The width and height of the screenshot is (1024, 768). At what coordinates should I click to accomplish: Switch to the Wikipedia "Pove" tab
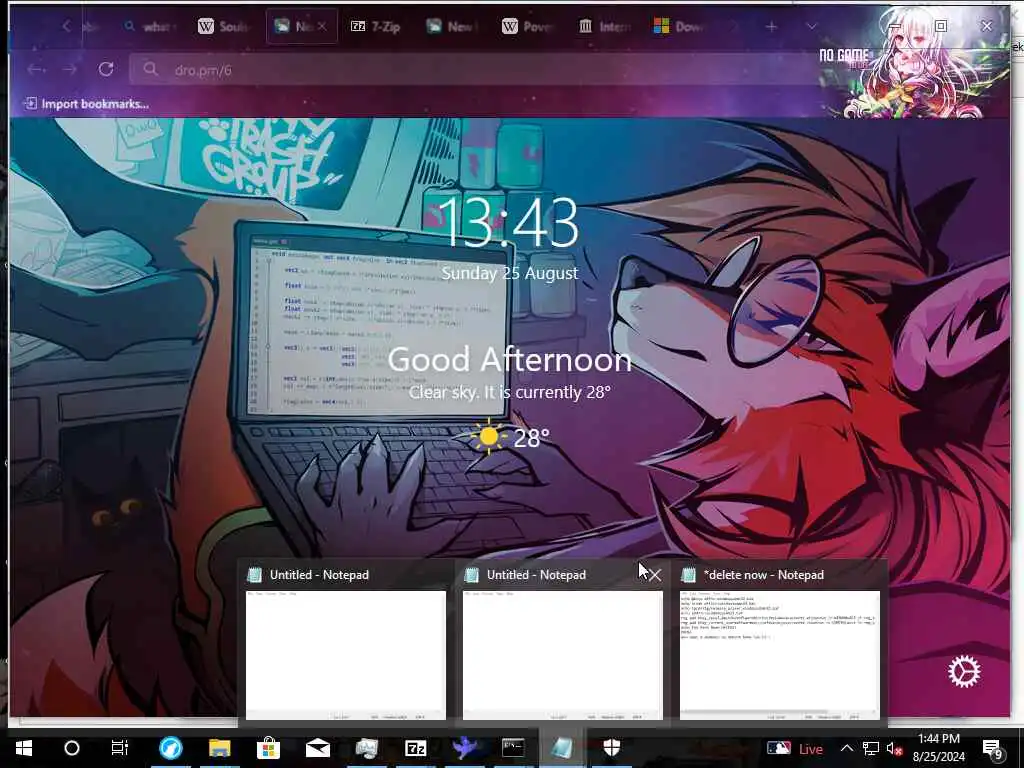tap(528, 26)
